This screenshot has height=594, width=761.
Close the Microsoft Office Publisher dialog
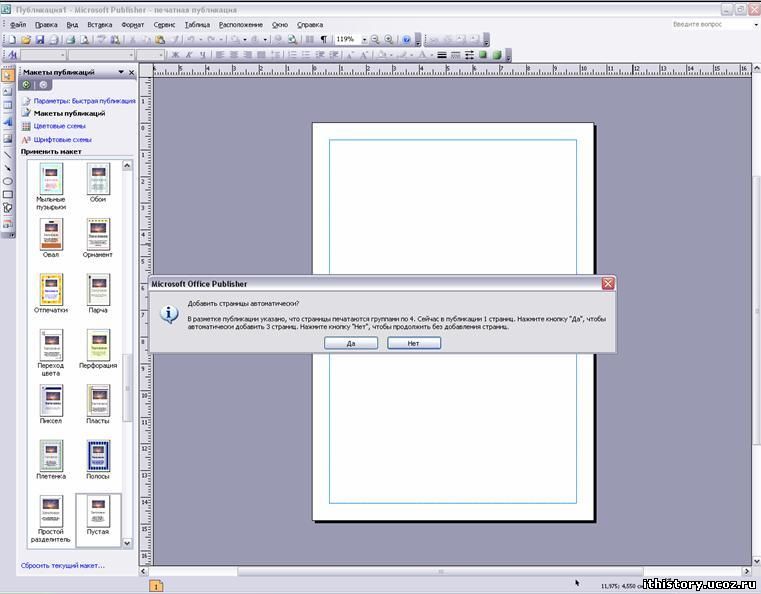tap(608, 283)
